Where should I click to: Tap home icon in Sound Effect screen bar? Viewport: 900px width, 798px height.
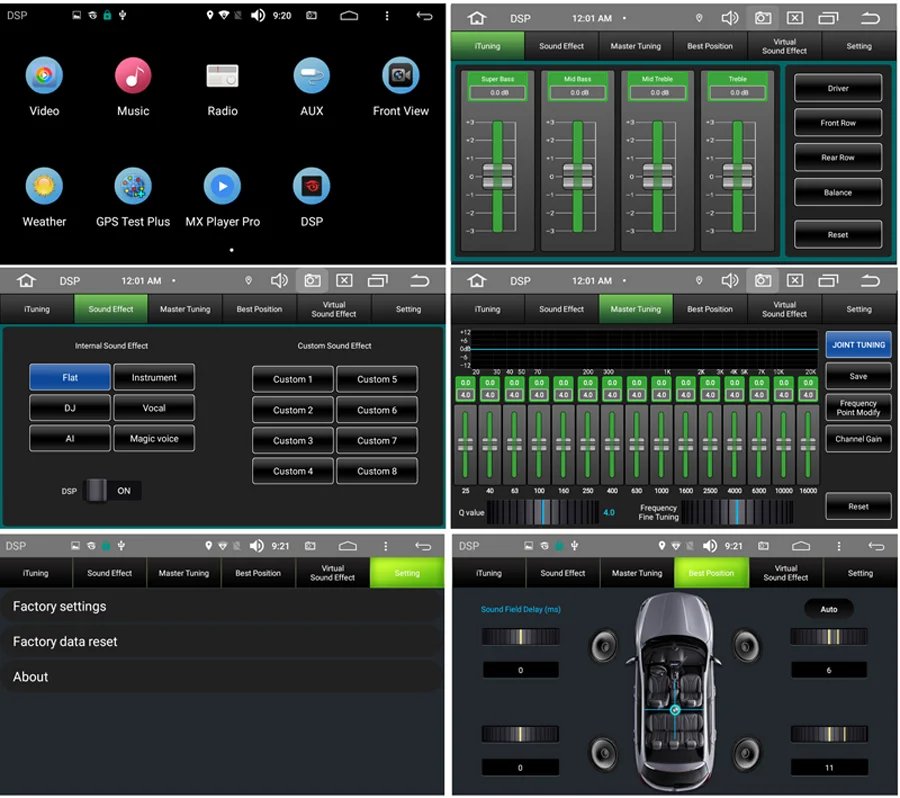(26, 281)
